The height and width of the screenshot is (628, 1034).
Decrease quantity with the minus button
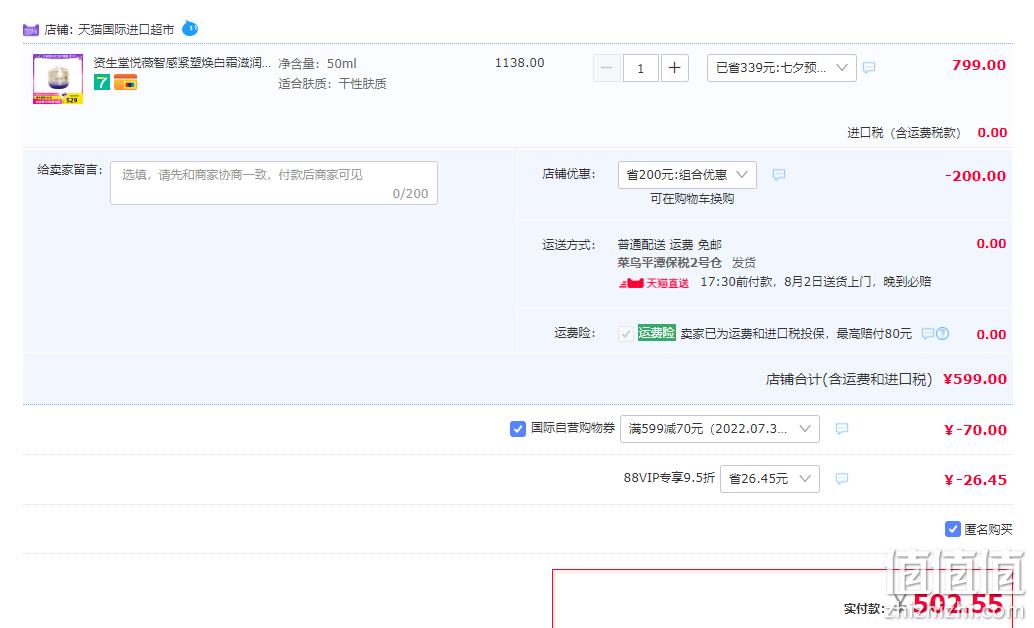tap(607, 68)
